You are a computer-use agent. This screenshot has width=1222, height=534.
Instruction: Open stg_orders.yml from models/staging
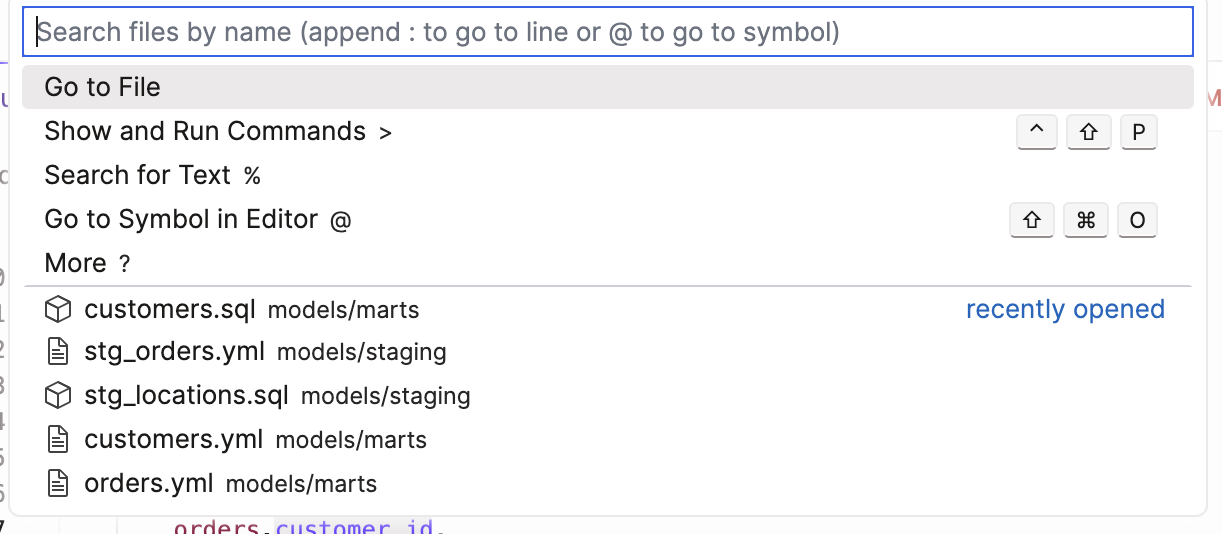[175, 352]
